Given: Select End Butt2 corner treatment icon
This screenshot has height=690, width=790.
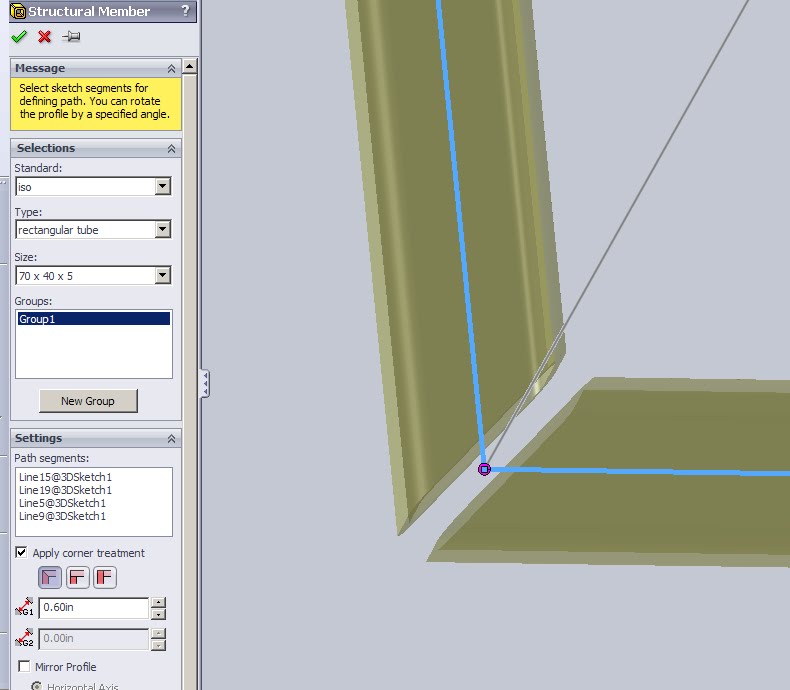Looking at the screenshot, I should click(104, 577).
